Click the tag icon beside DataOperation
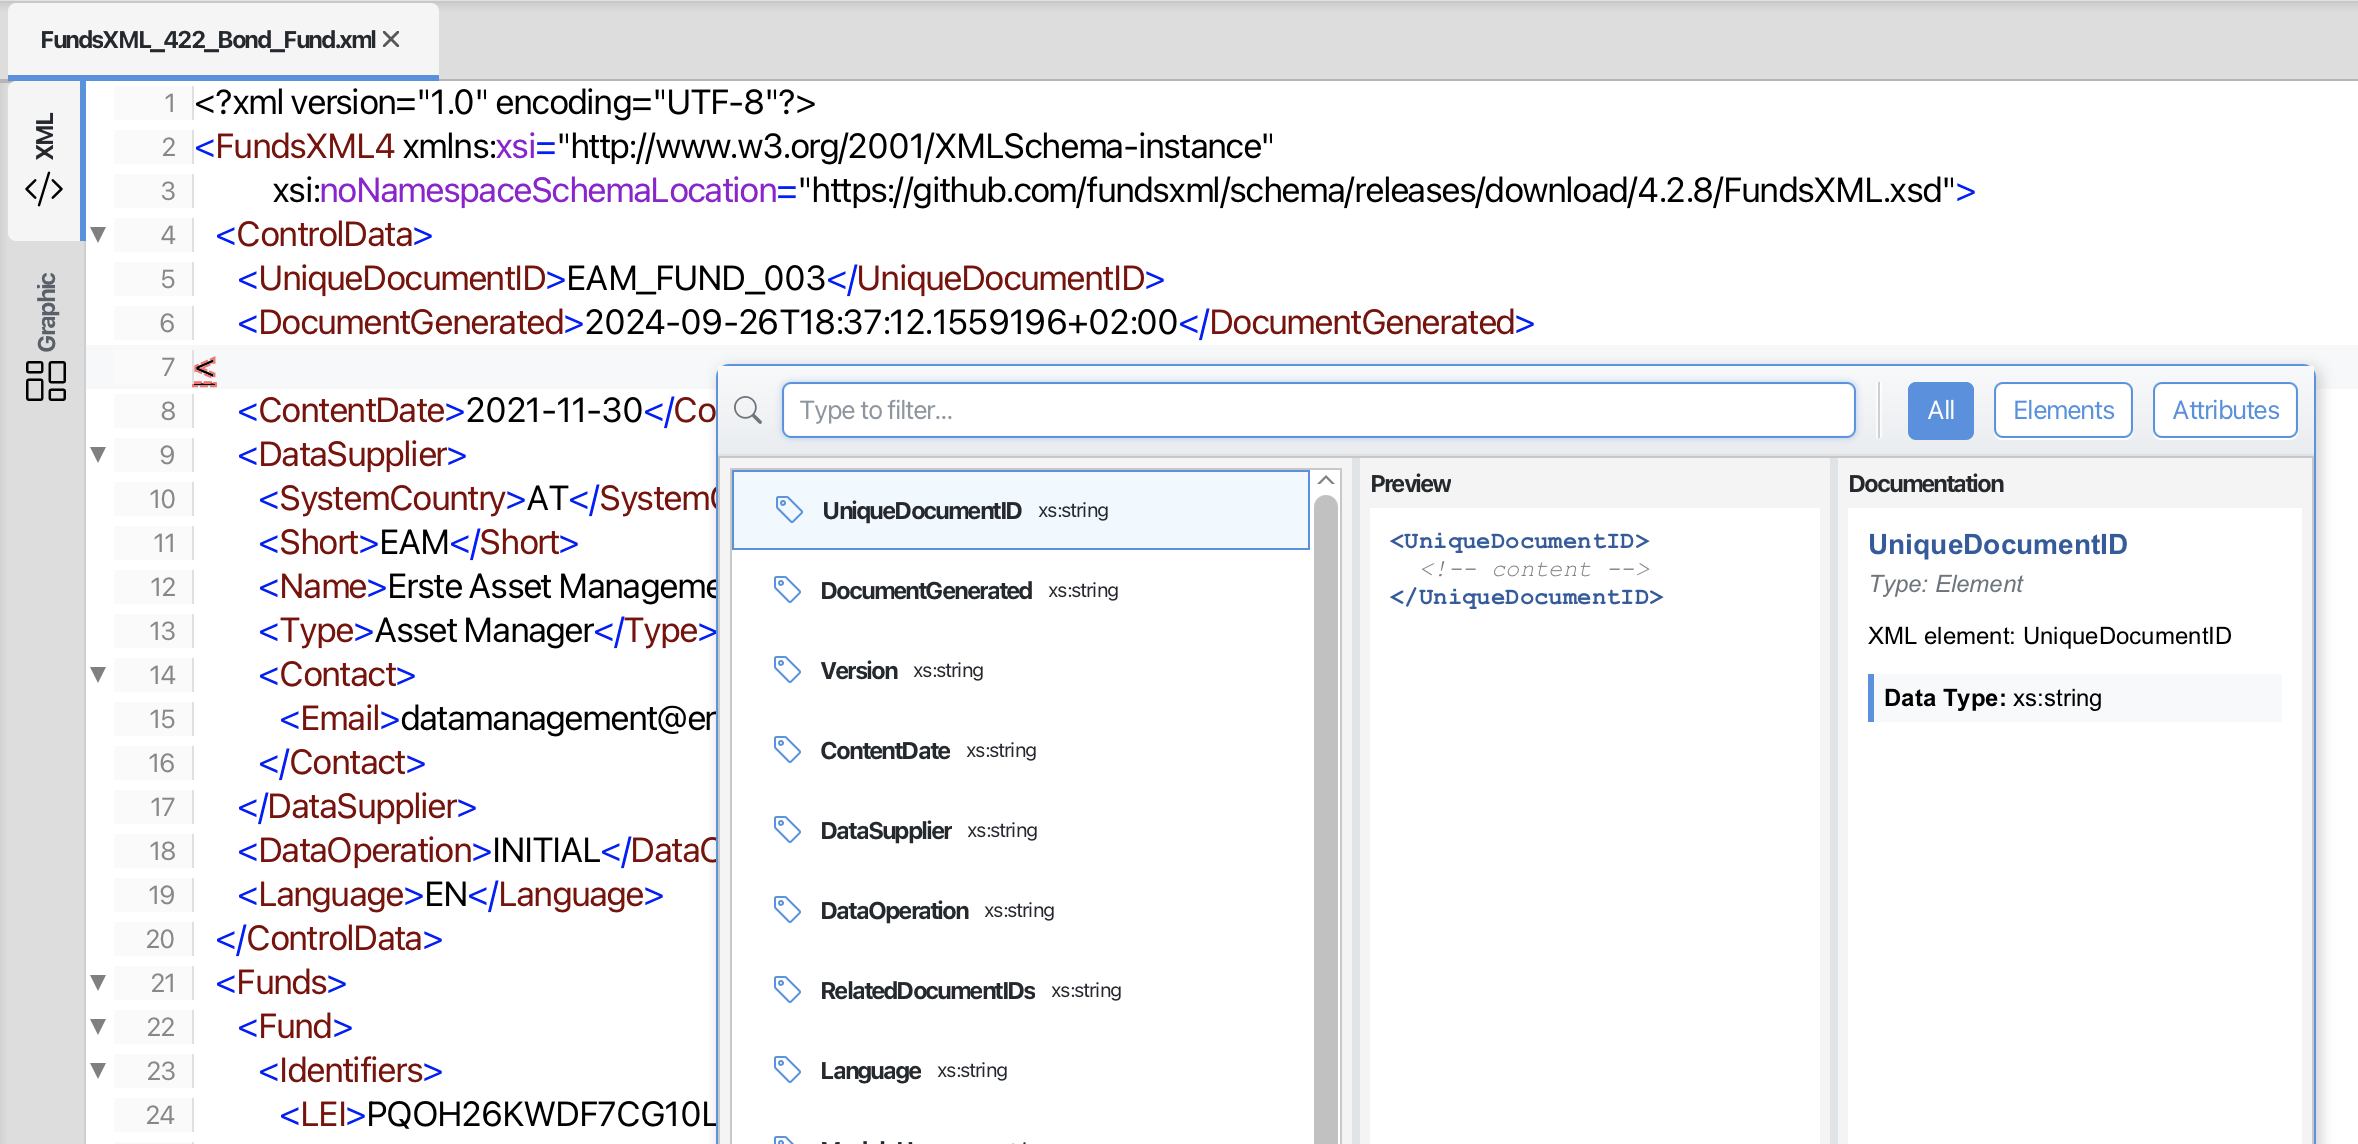 [x=789, y=909]
